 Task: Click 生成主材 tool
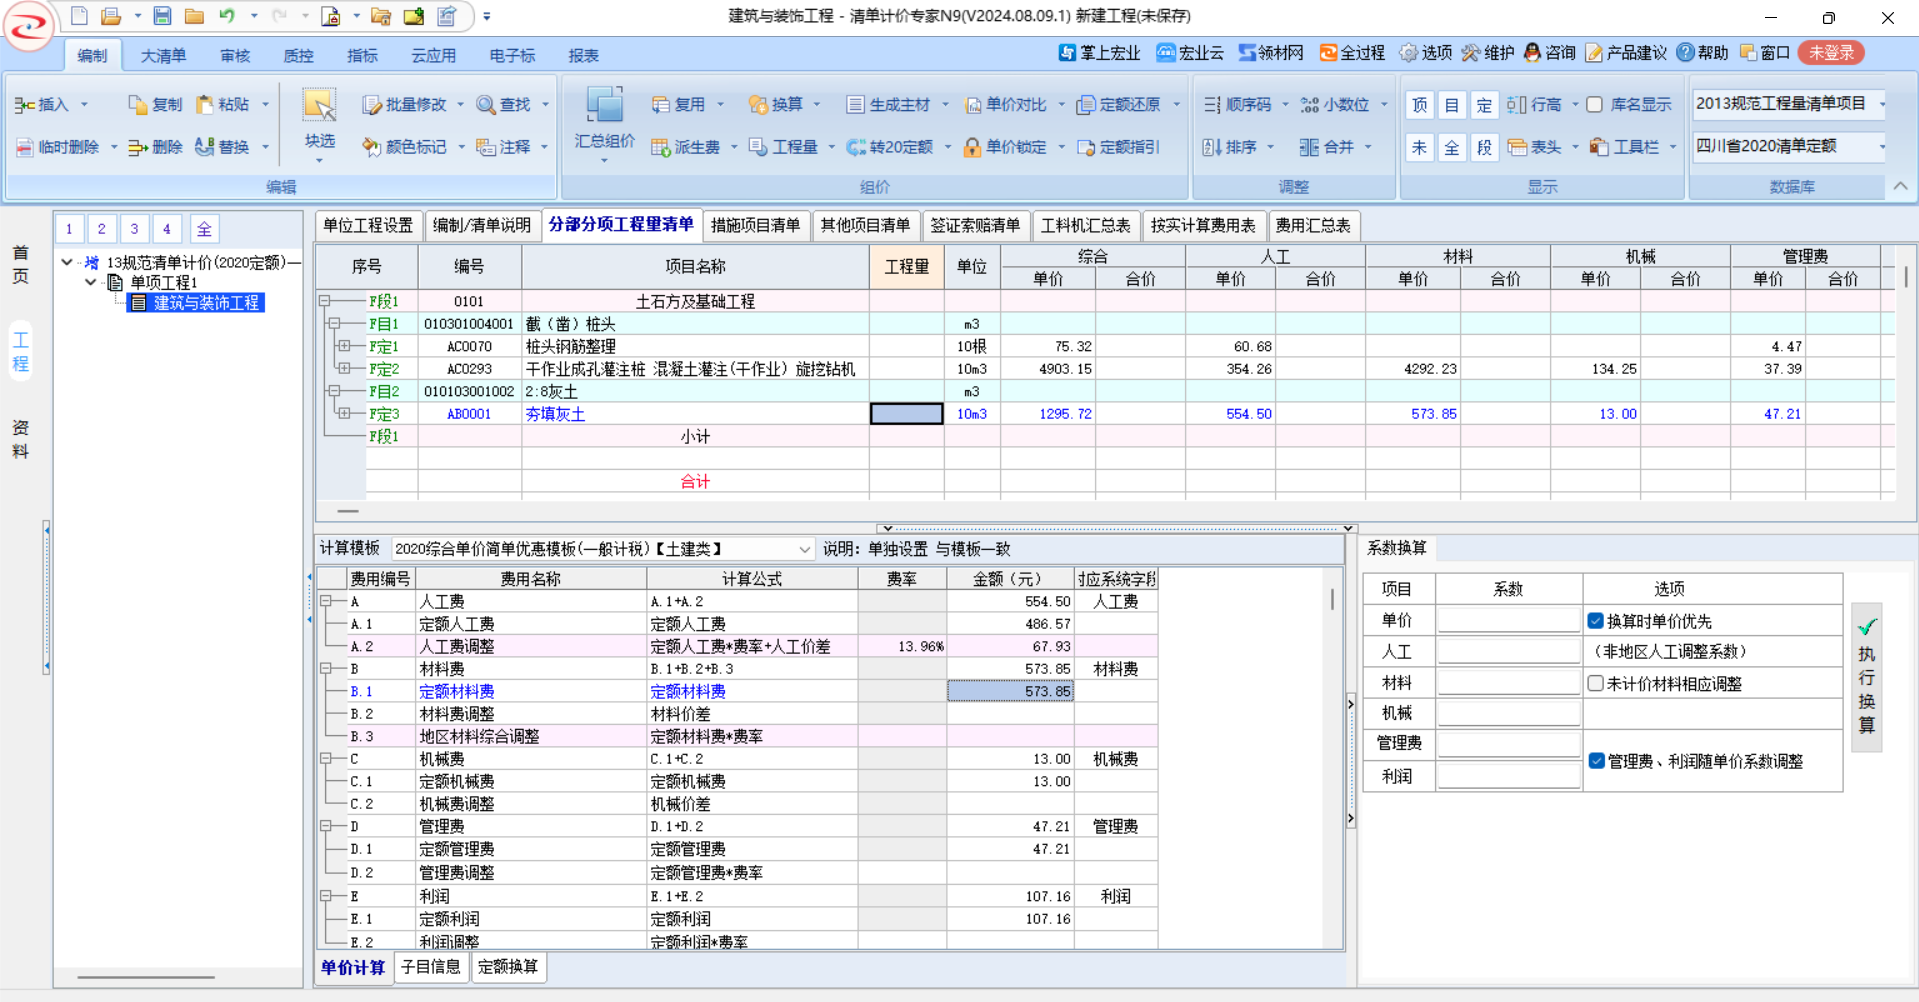(888, 105)
